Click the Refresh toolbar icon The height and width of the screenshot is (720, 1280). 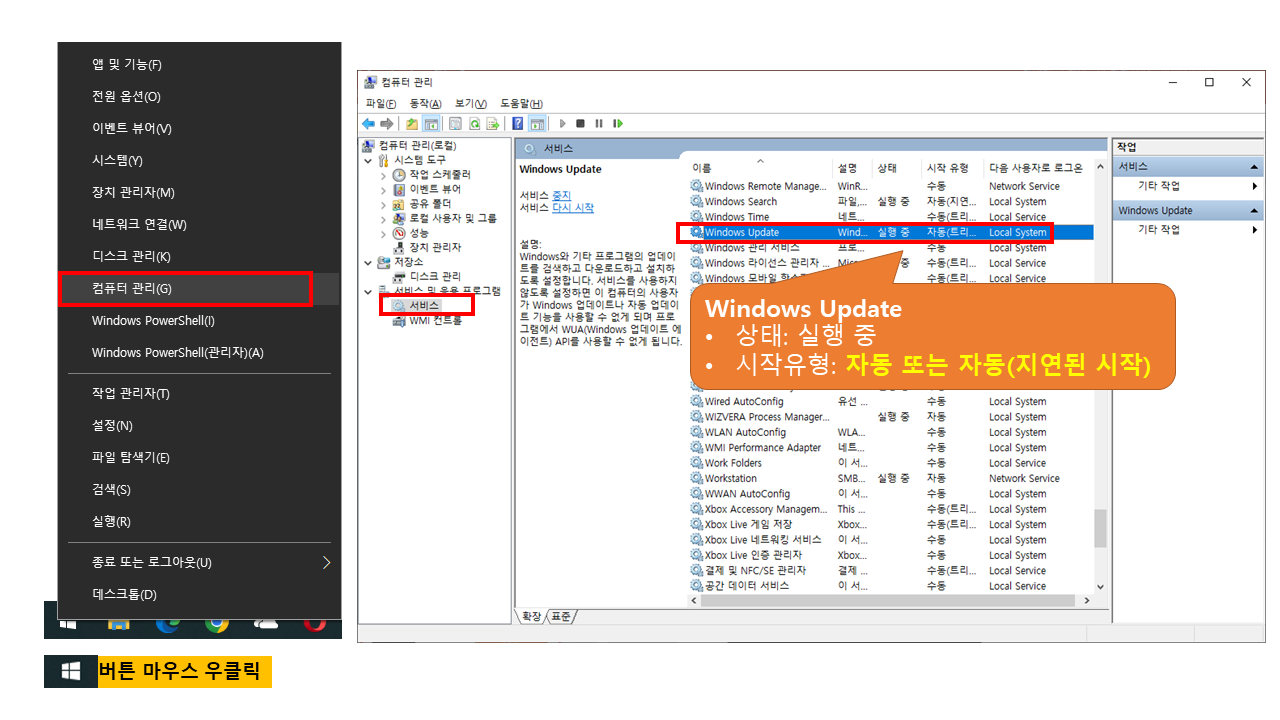474,124
